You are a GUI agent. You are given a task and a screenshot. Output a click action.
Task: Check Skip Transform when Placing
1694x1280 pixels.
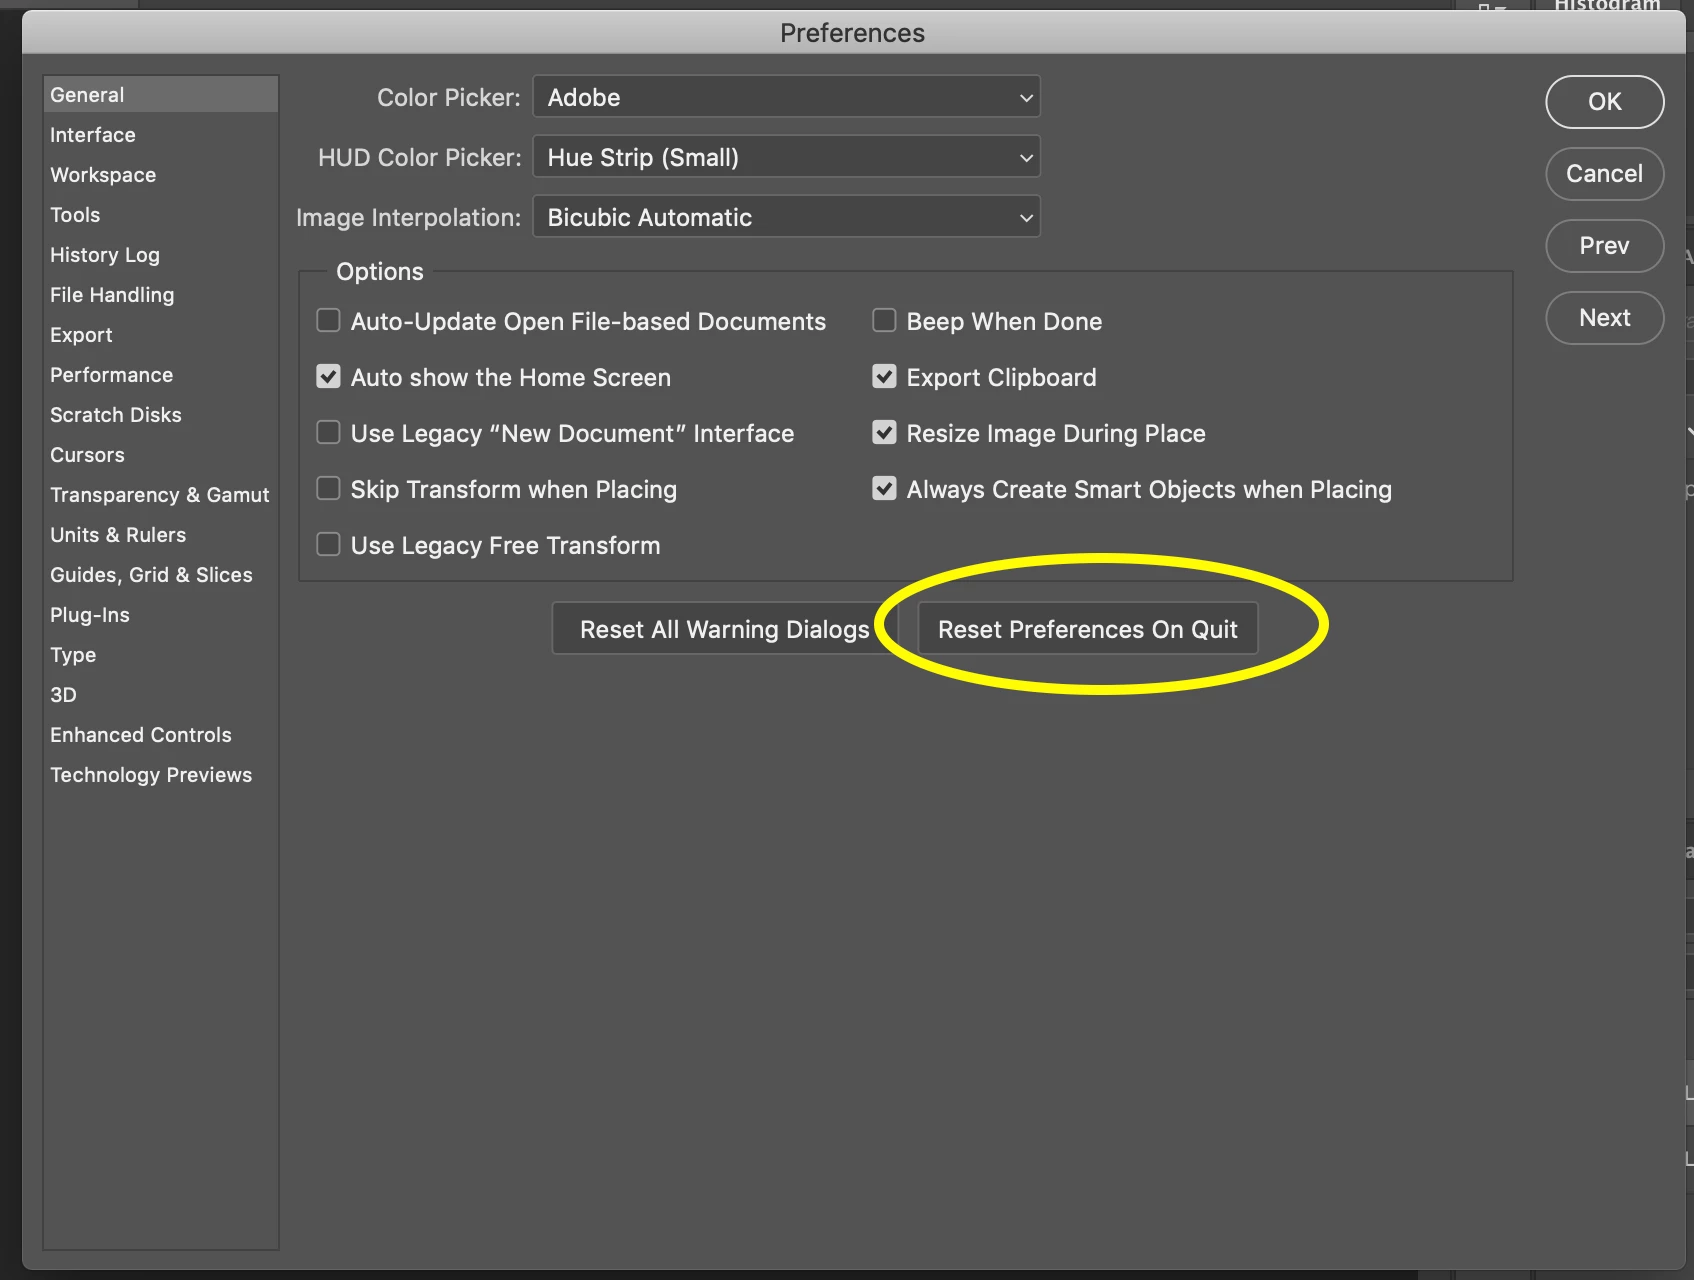(x=328, y=488)
